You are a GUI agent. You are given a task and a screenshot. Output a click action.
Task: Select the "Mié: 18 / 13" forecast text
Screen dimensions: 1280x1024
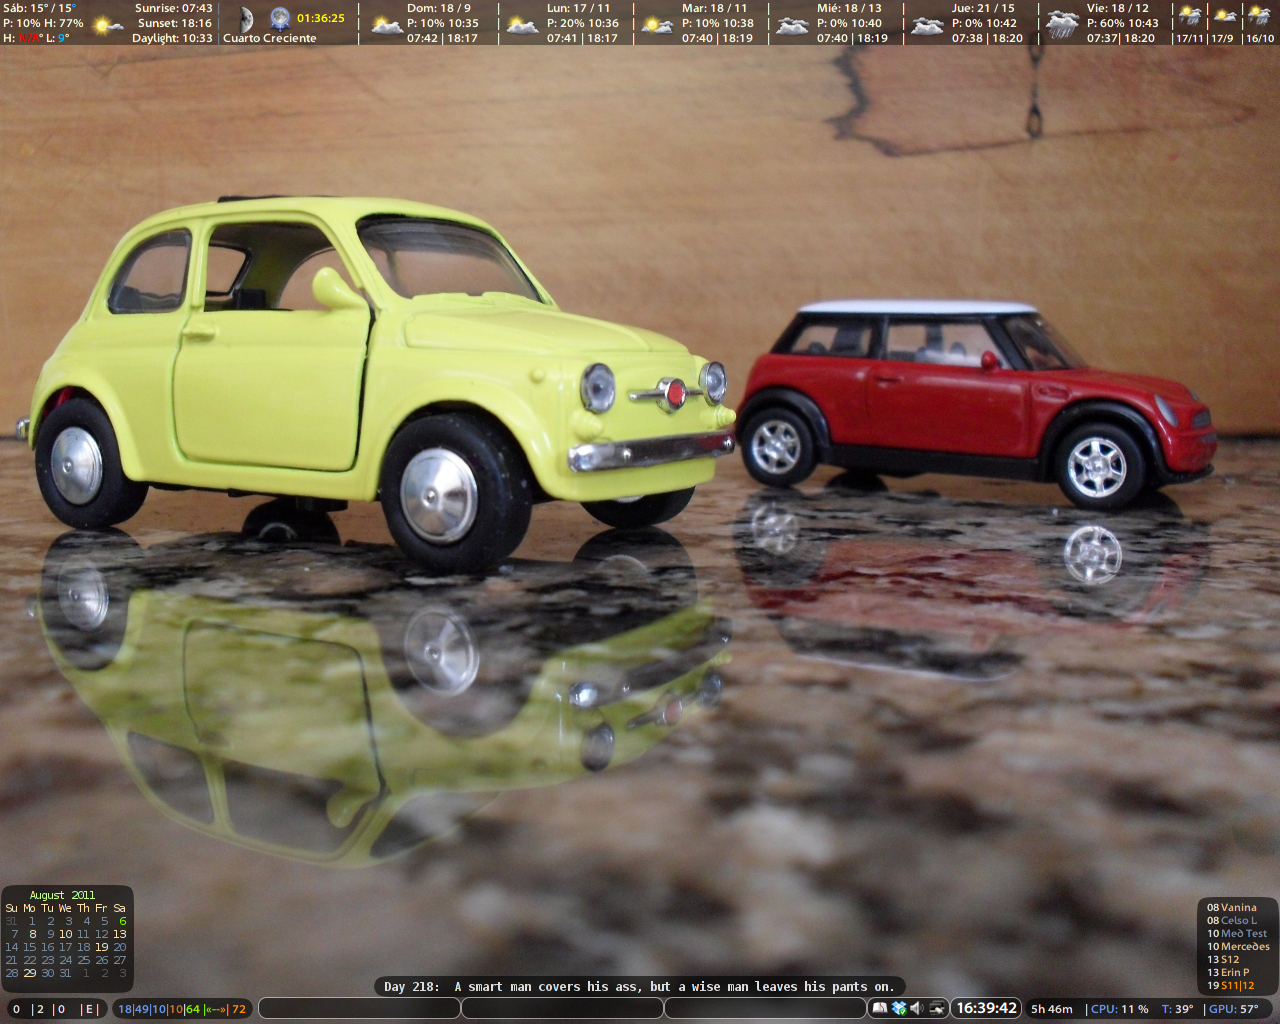tap(849, 8)
